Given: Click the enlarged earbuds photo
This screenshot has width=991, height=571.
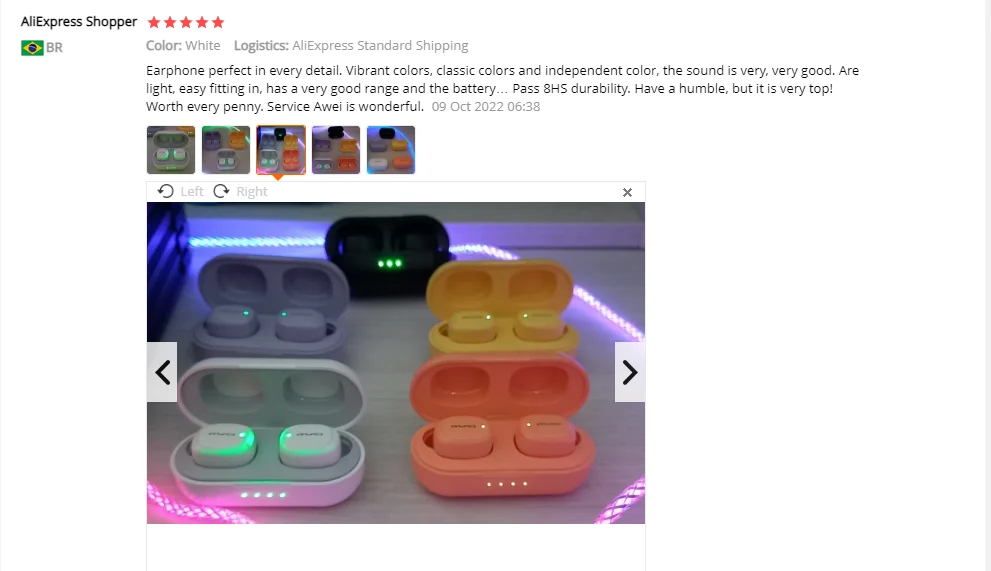Looking at the screenshot, I should tap(396, 363).
